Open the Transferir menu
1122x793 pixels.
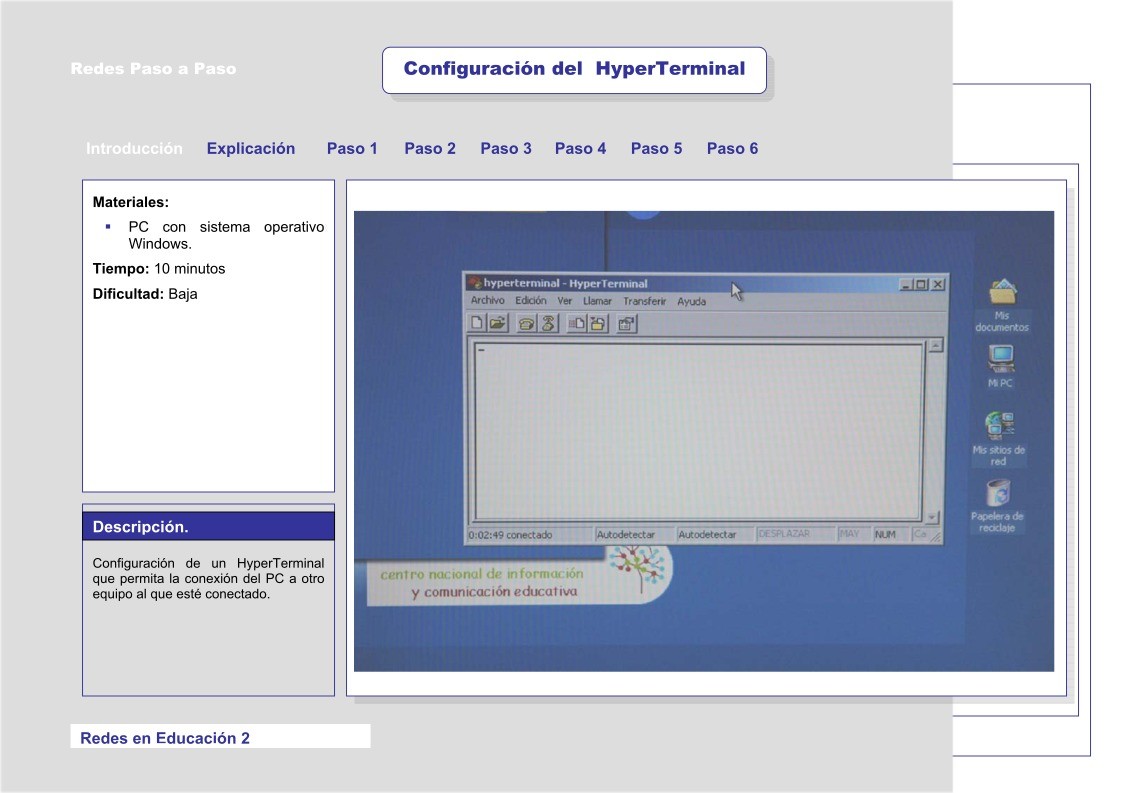click(644, 301)
